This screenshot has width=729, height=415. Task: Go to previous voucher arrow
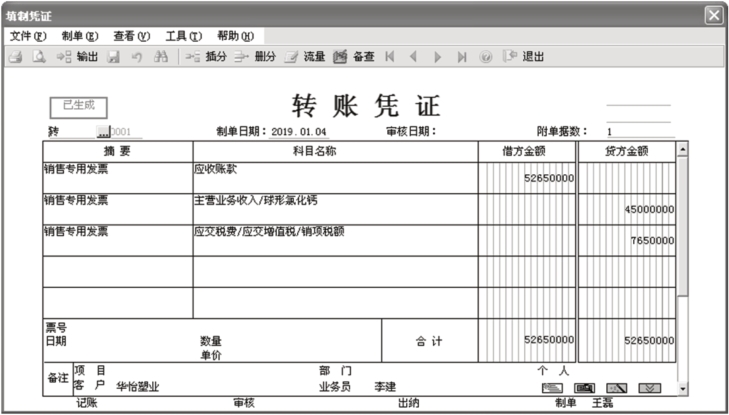[413, 57]
